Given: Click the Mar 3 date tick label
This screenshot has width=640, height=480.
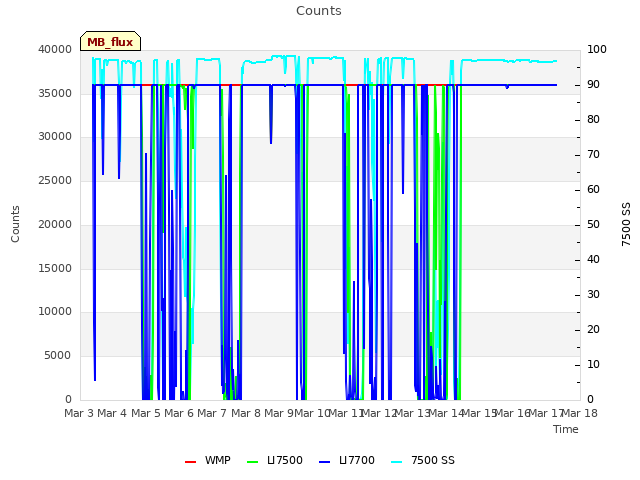Looking at the screenshot, I should point(79,413).
